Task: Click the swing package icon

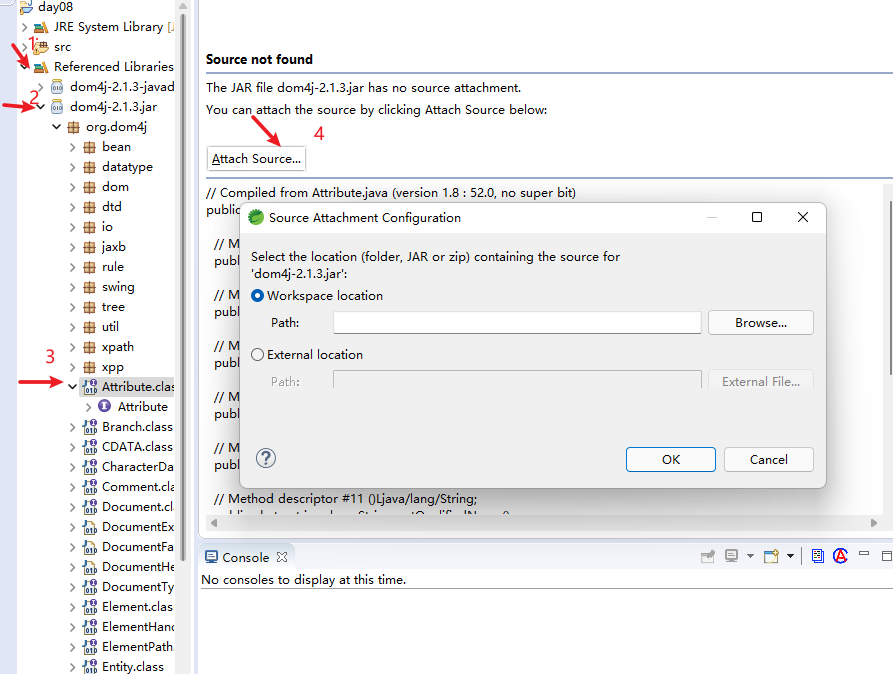Action: (x=89, y=287)
